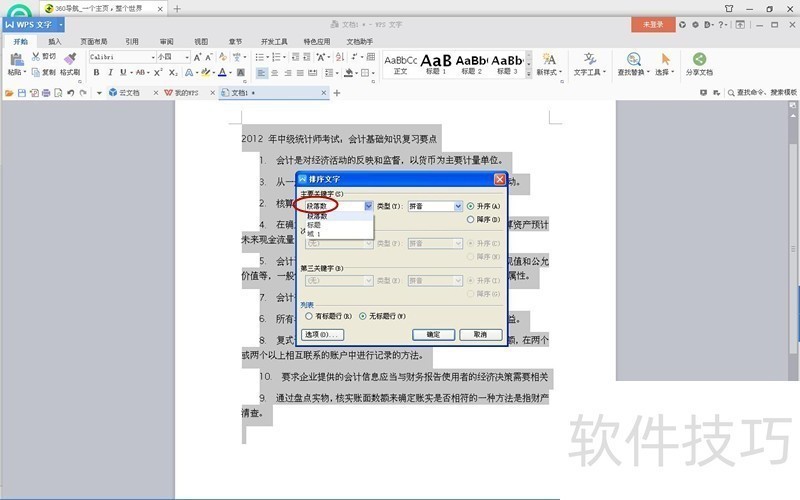Switch to the 视图 (View) ribbon tab
The width and height of the screenshot is (800, 500).
[201, 41]
